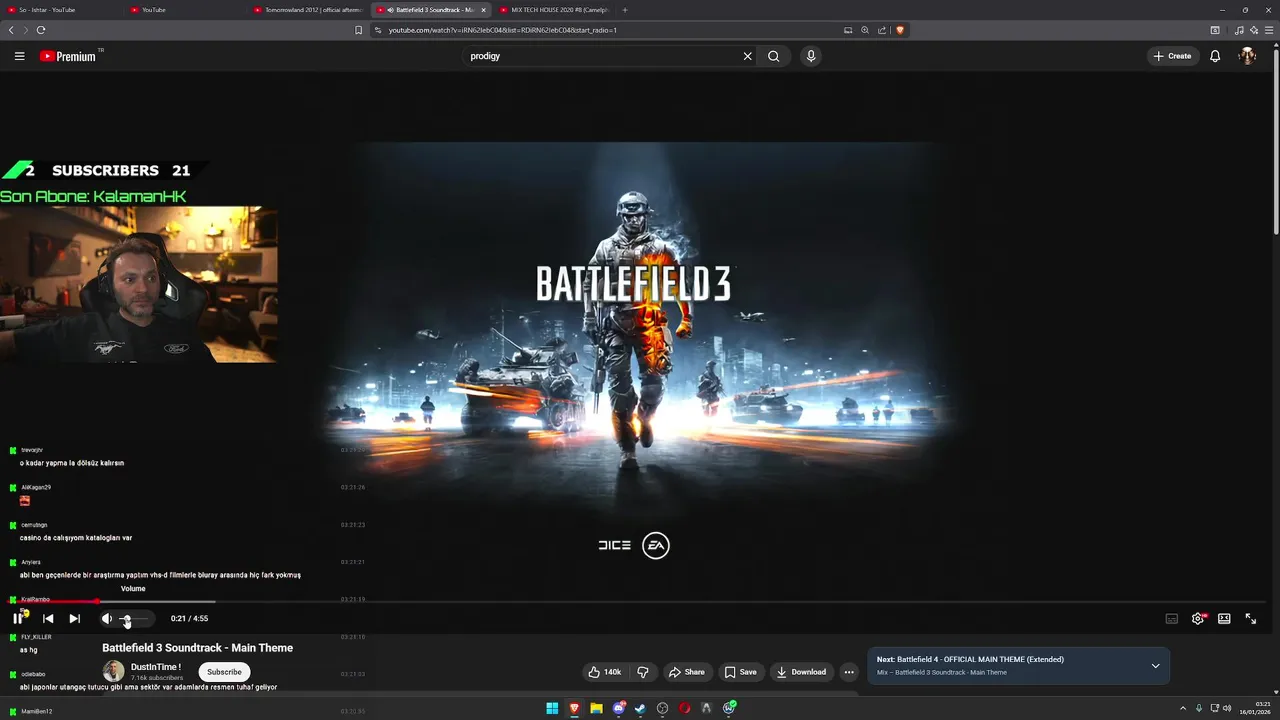Screen dimensions: 1280x720
Task: Switch player to theater mode
Action: (x=1224, y=619)
